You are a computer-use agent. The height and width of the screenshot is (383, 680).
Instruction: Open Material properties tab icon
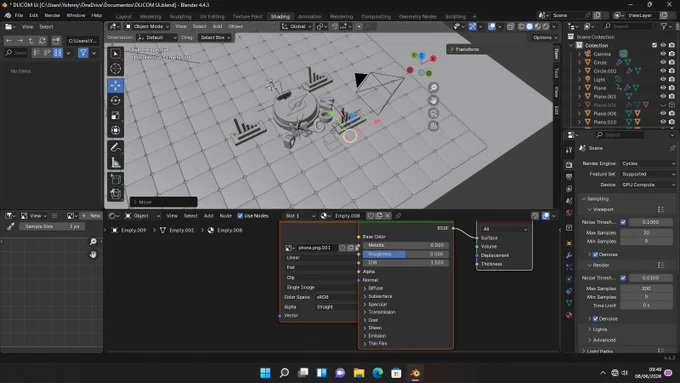pos(569,315)
